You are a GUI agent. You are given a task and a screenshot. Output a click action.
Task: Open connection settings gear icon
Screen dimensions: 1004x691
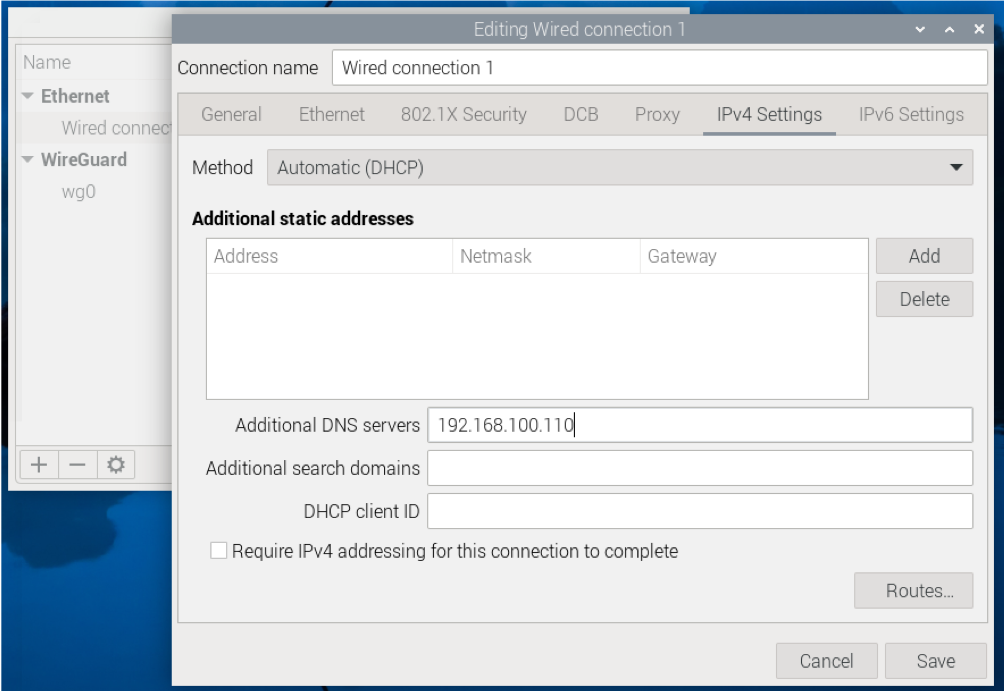click(x=115, y=465)
